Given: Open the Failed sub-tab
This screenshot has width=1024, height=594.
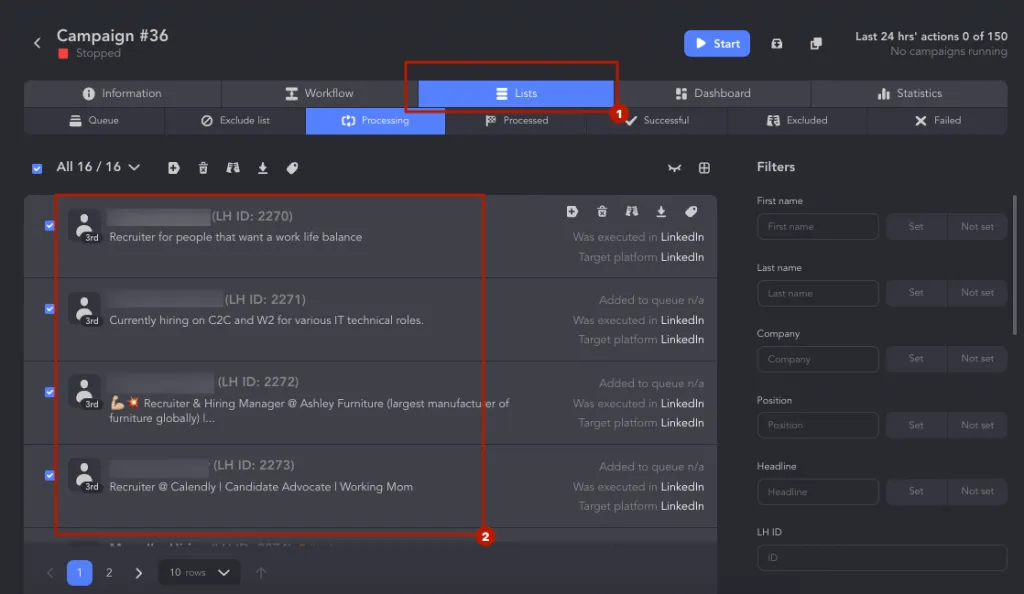Looking at the screenshot, I should coord(937,121).
